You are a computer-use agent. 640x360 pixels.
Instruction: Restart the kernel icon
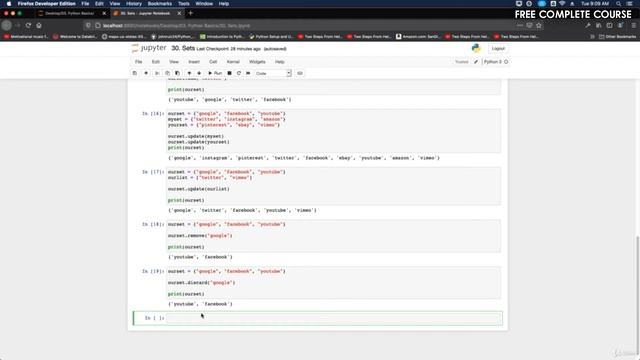[239, 73]
